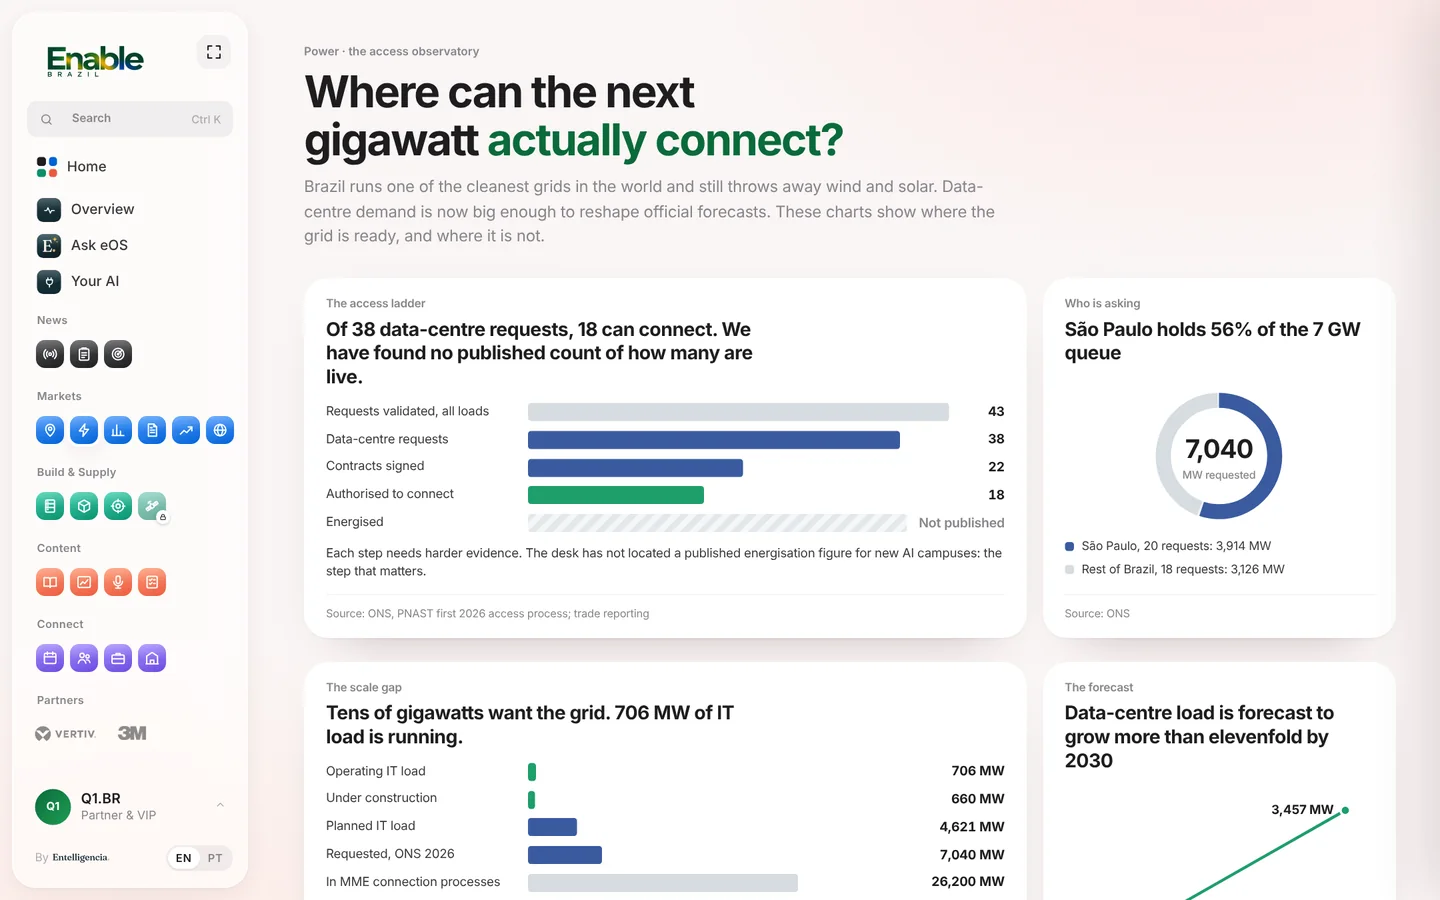
Task: Switch language to PT
Action: 215,858
